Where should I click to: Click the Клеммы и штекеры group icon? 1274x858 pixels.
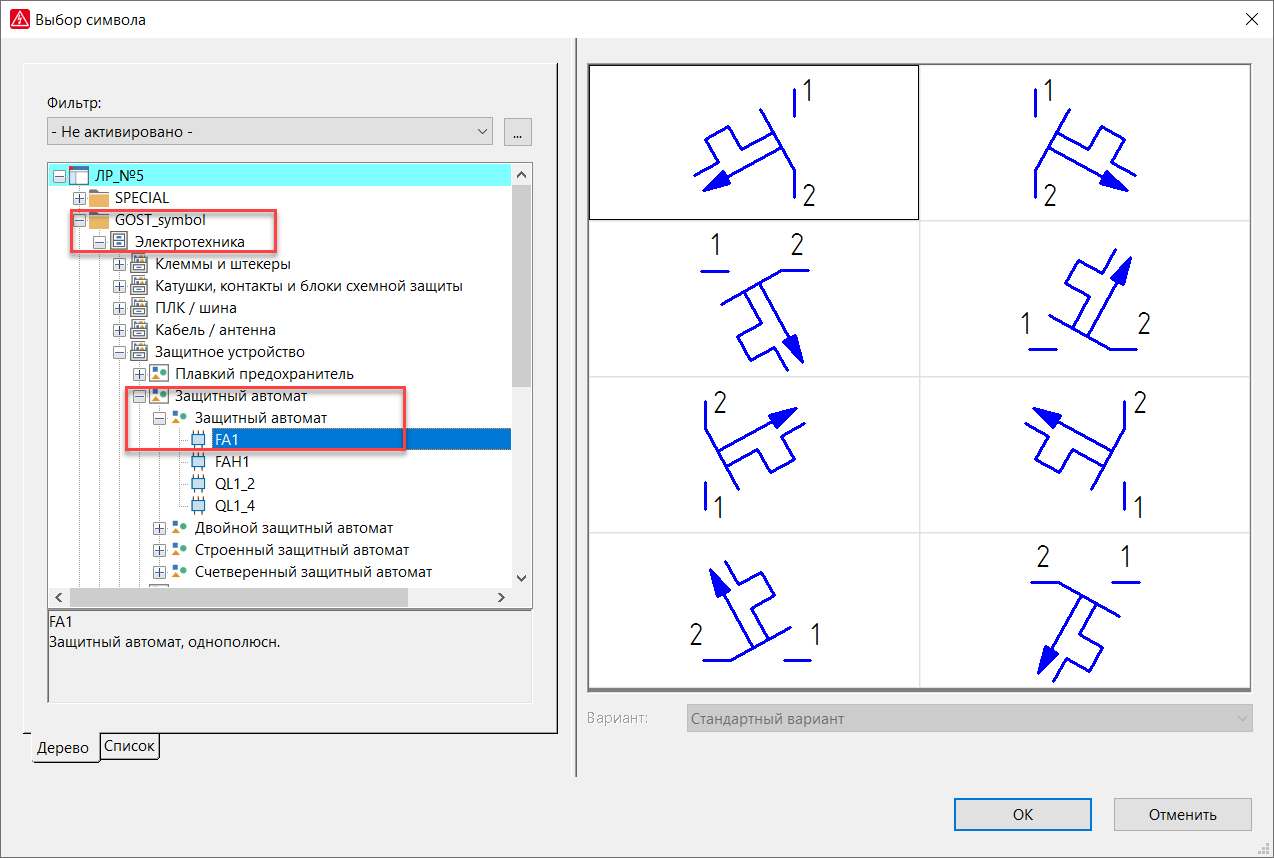tap(139, 264)
